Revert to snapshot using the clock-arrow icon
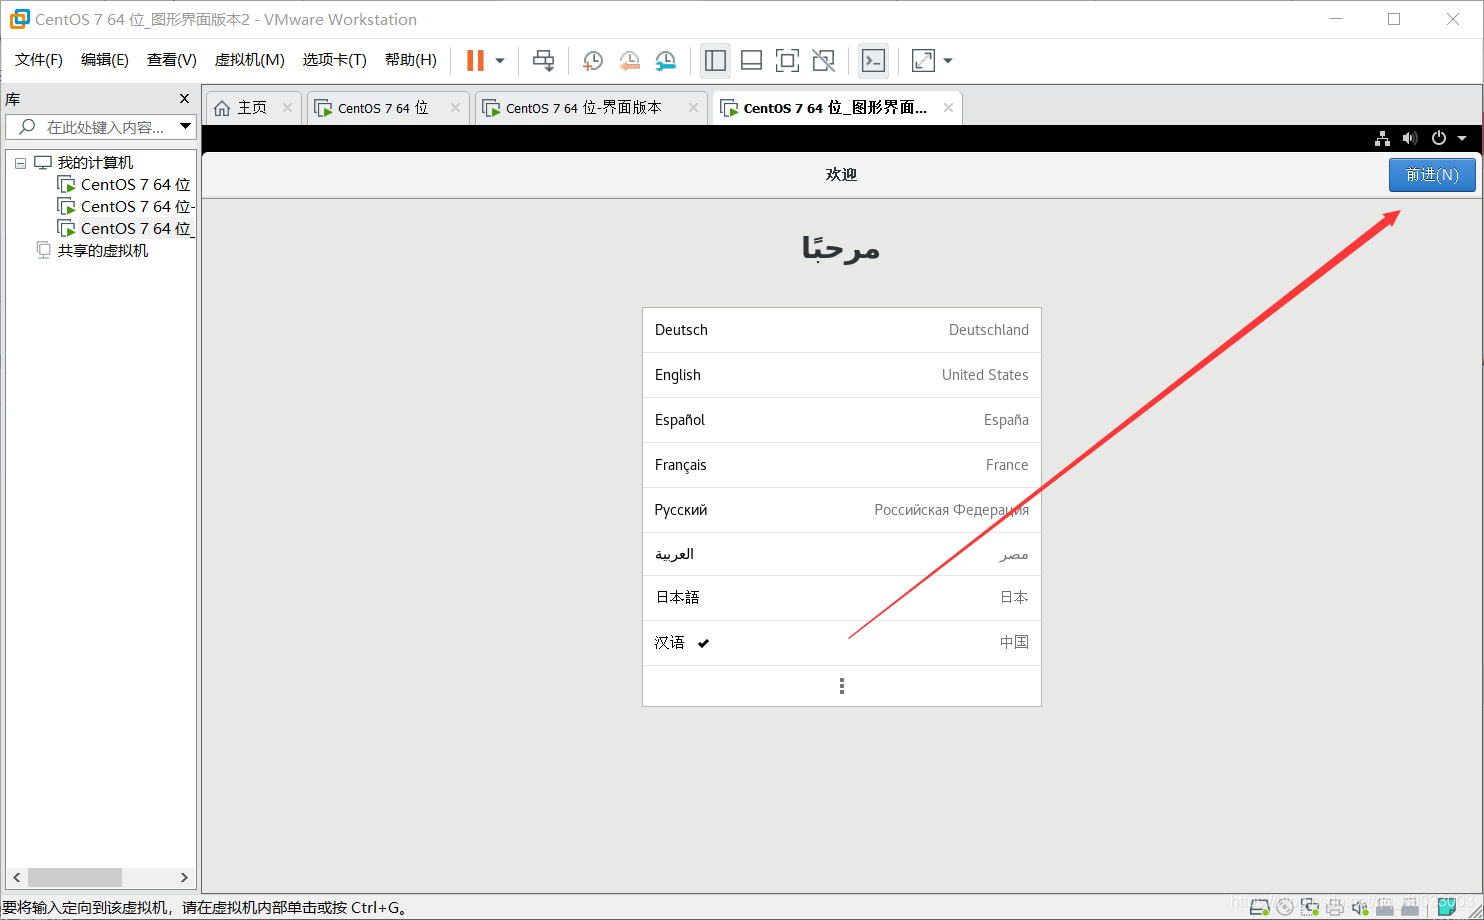Screen dimensions: 1484x920 [x=629, y=61]
